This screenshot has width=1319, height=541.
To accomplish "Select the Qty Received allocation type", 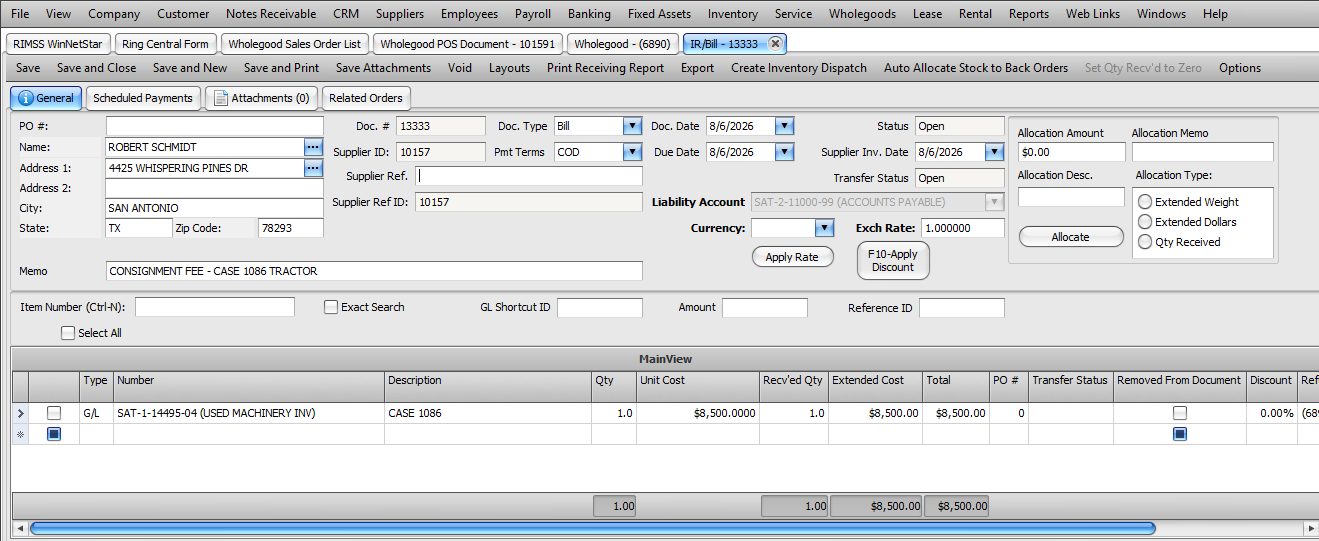I will tap(1145, 242).
